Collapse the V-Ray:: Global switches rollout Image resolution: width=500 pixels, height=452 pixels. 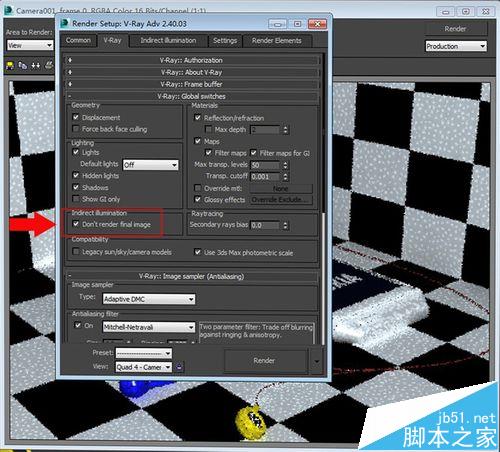[x=192, y=96]
